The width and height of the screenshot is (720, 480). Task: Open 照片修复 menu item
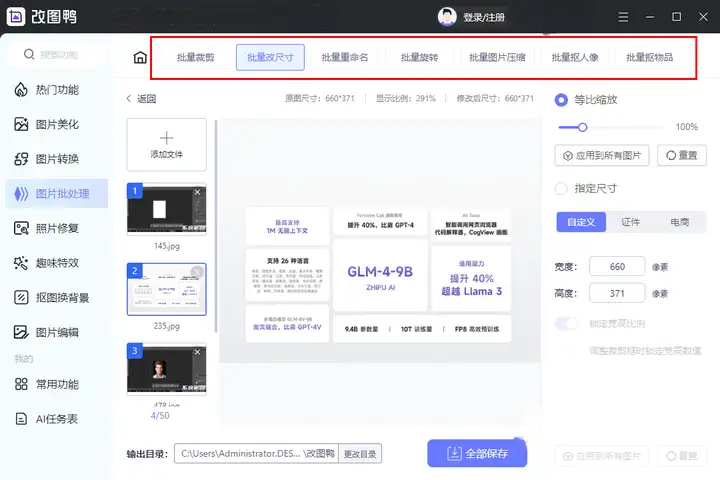tap(57, 228)
